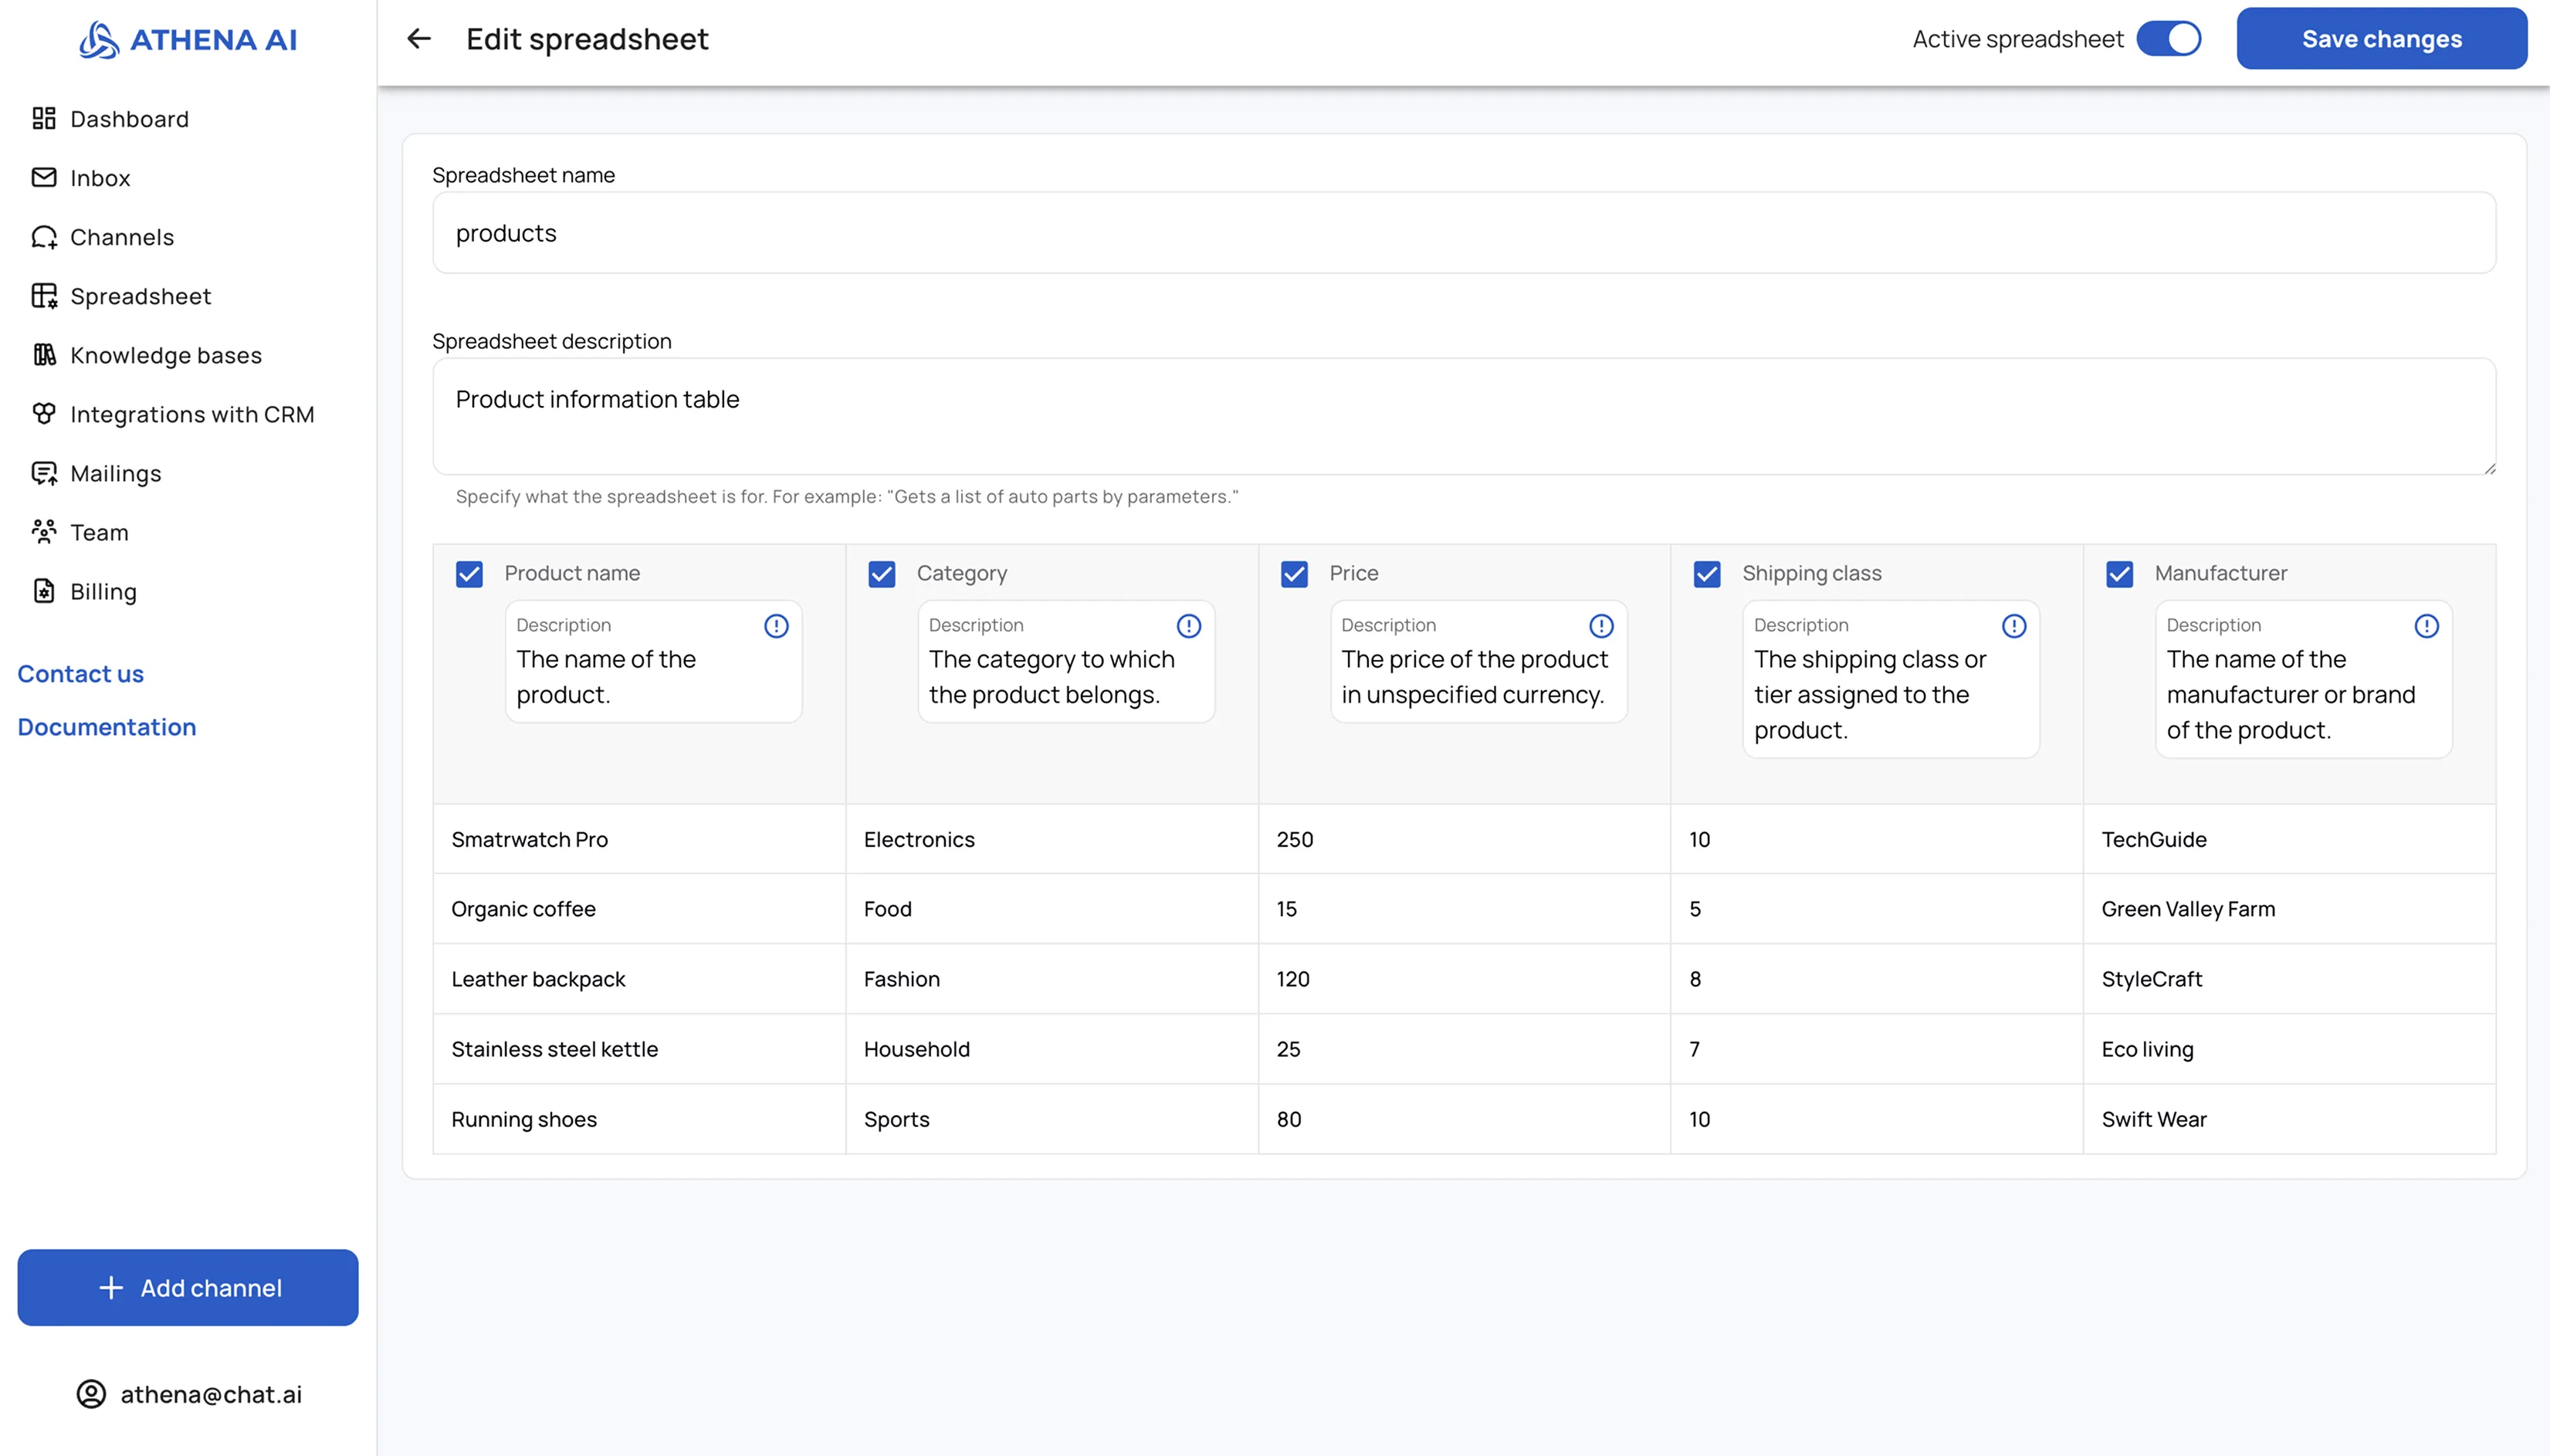2550x1456 pixels.
Task: Click the Inbox envelope icon
Action: (x=43, y=178)
